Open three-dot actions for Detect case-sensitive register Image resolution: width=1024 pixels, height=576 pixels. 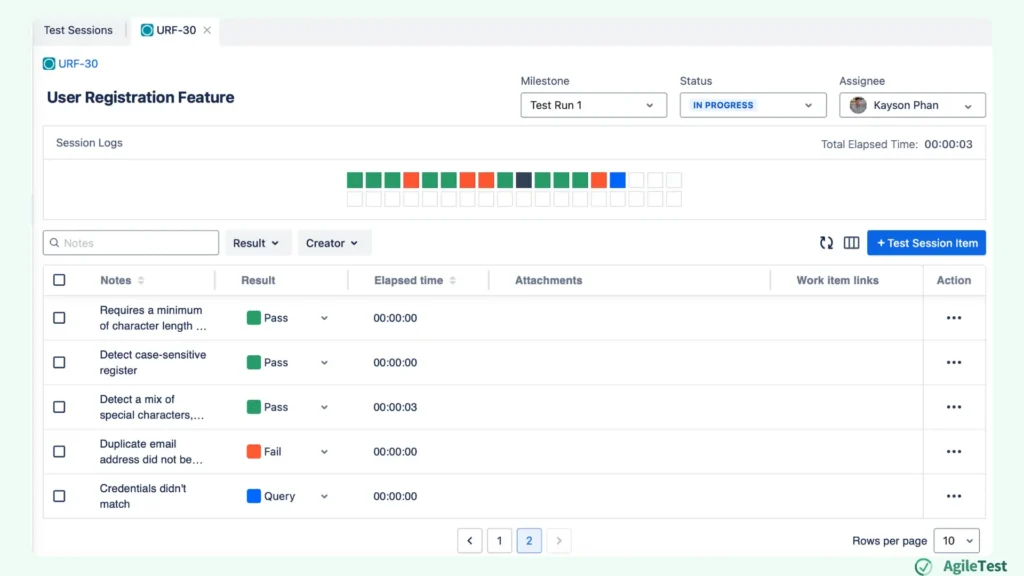[953, 363]
